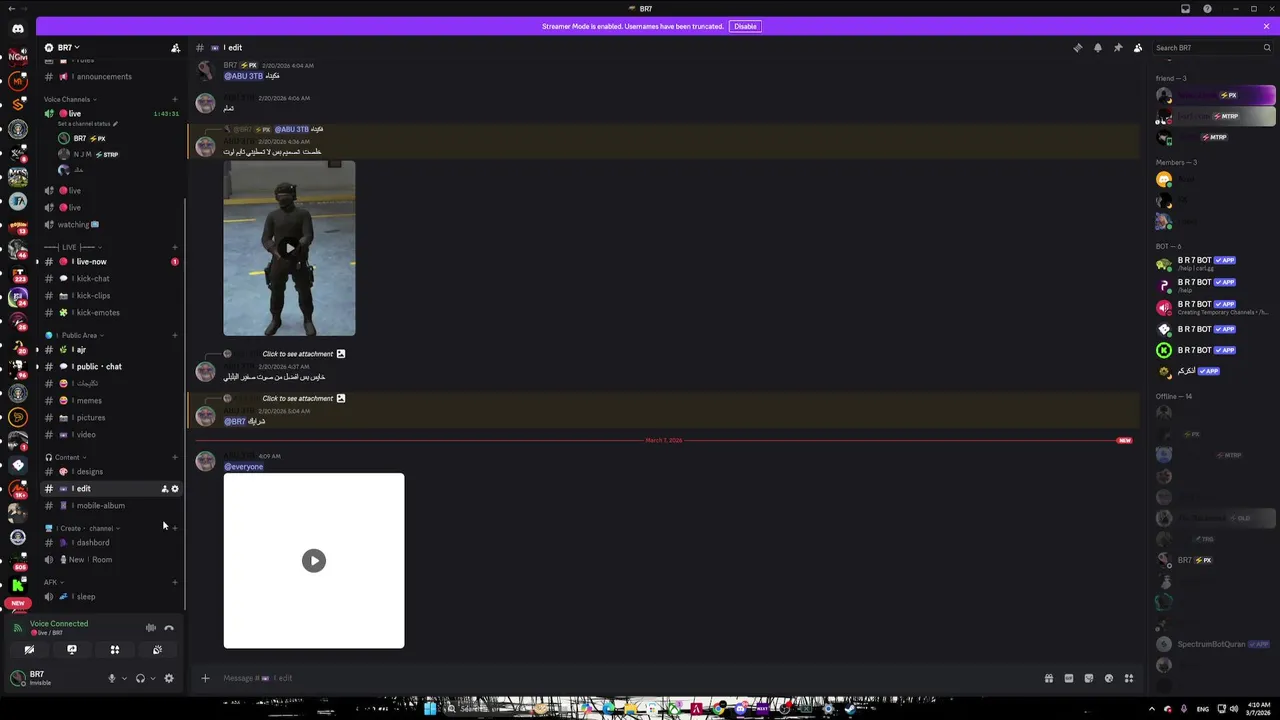Open the sticker picker
This screenshot has height=720, width=1280.
[x=1089, y=678]
